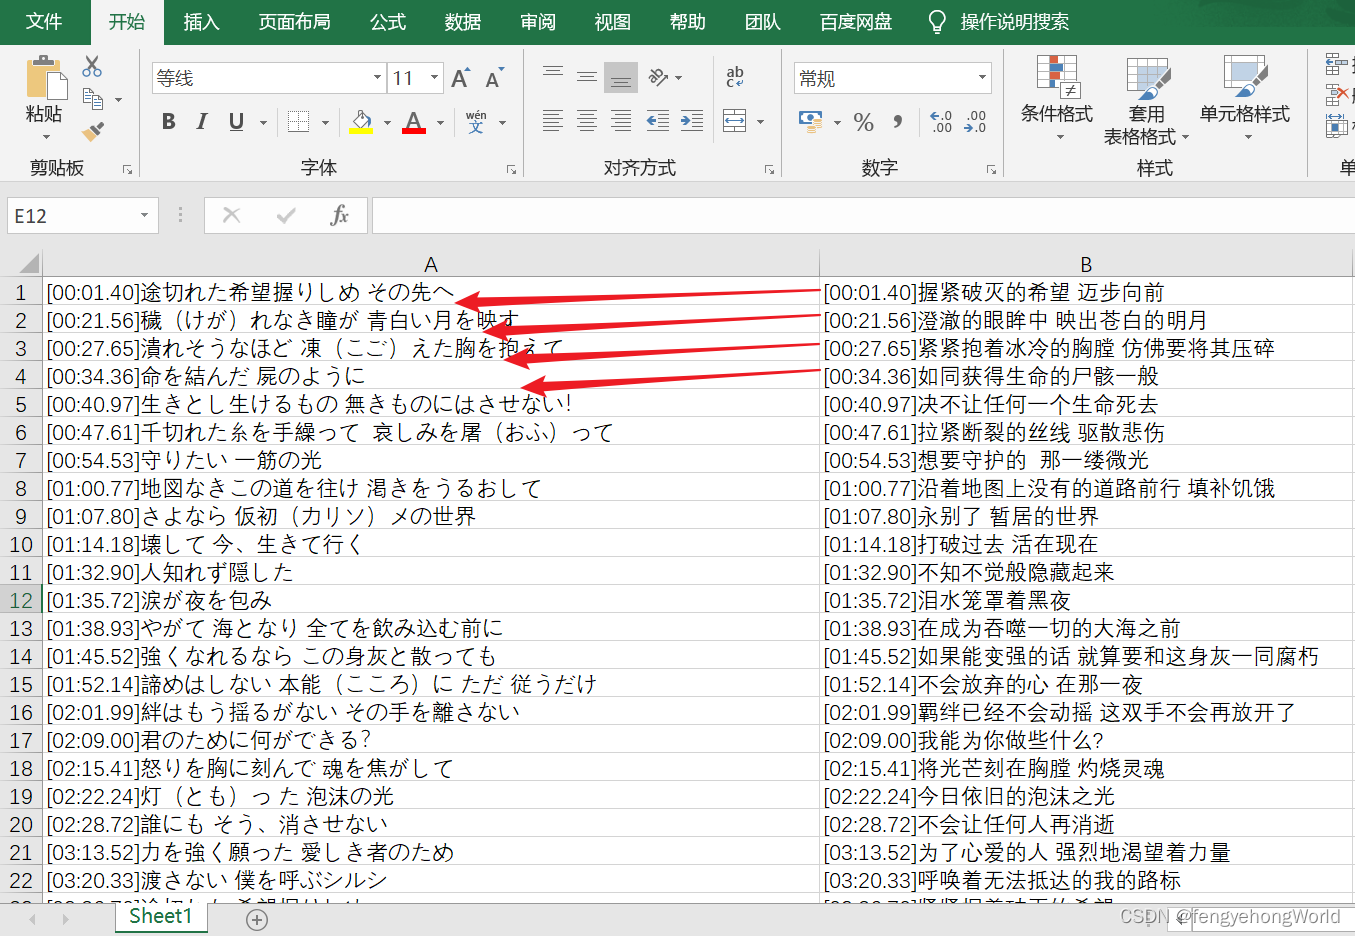Open the font color dropdown arrow
The width and height of the screenshot is (1355, 936).
point(440,123)
